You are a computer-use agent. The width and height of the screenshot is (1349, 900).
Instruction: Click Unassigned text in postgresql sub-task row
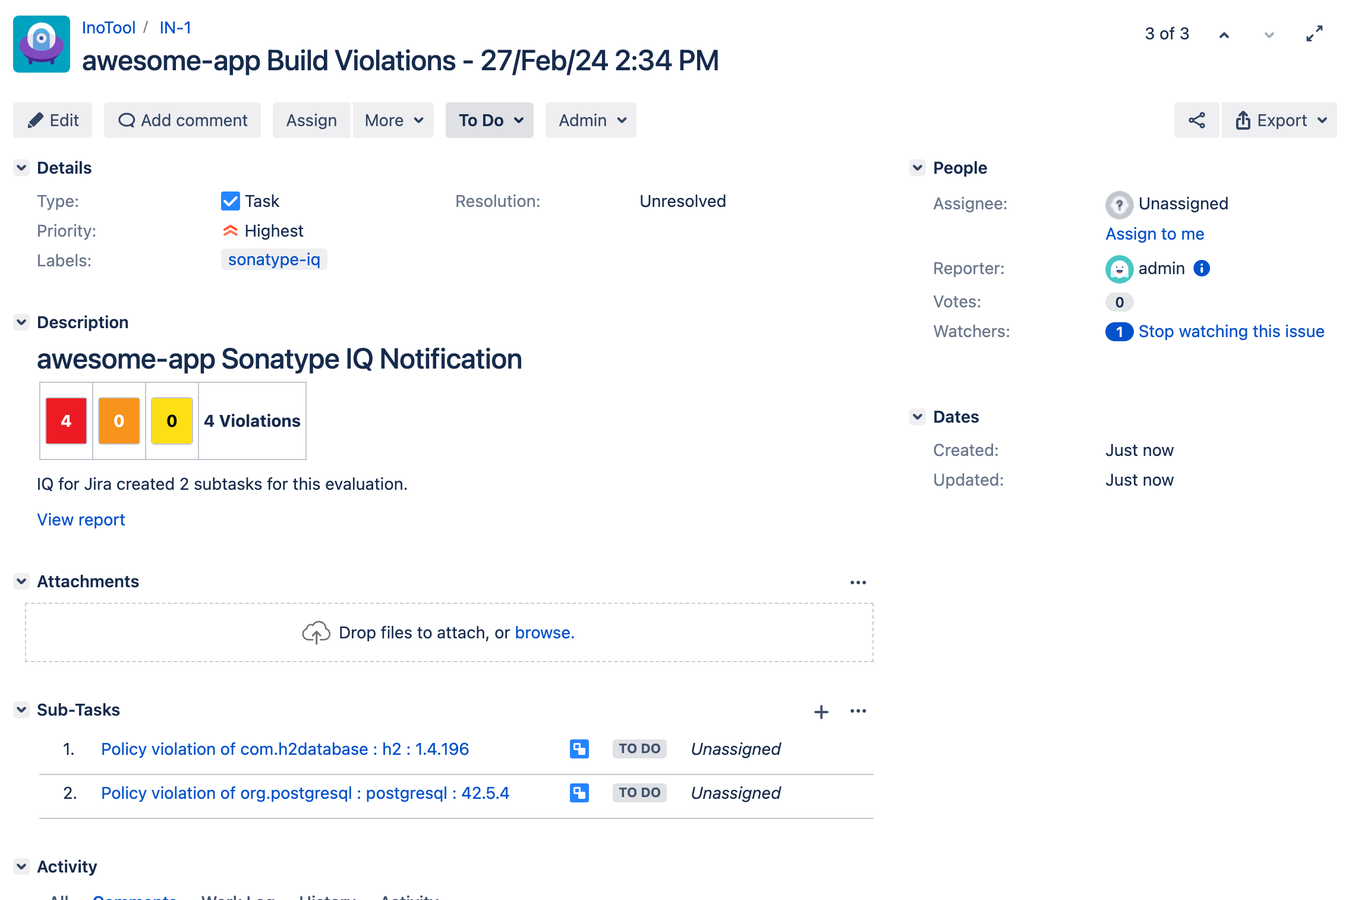click(736, 793)
